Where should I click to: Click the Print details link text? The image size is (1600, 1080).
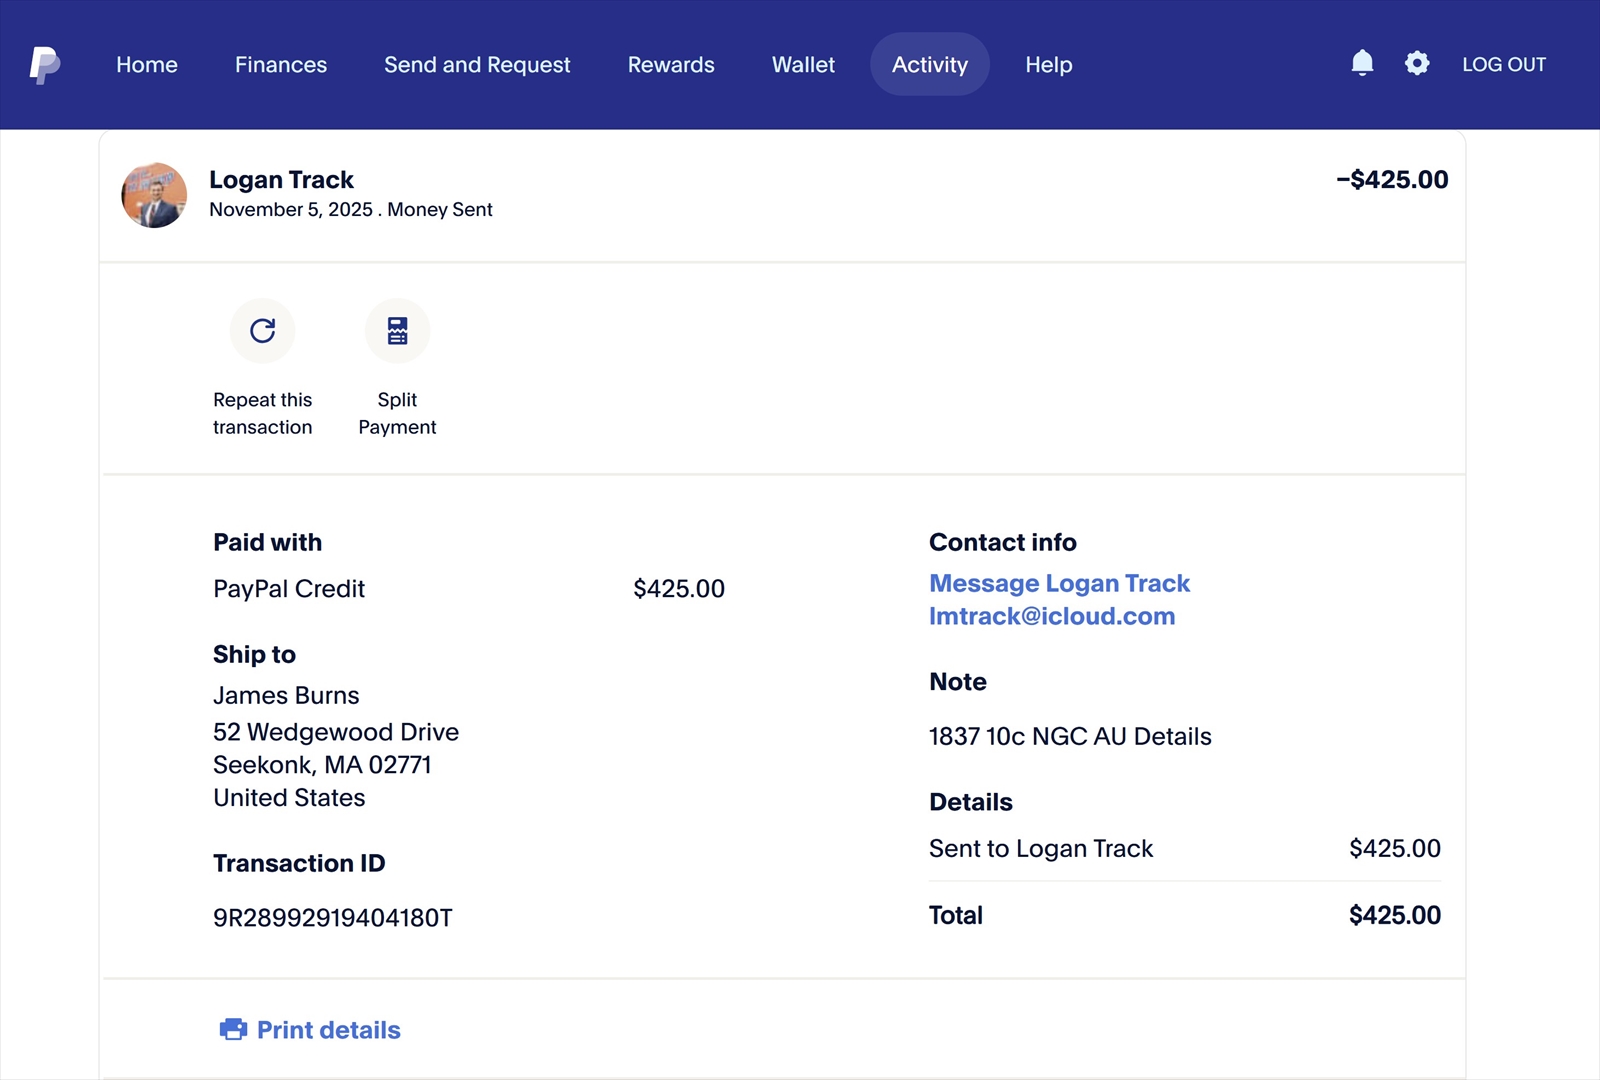[x=328, y=1030]
